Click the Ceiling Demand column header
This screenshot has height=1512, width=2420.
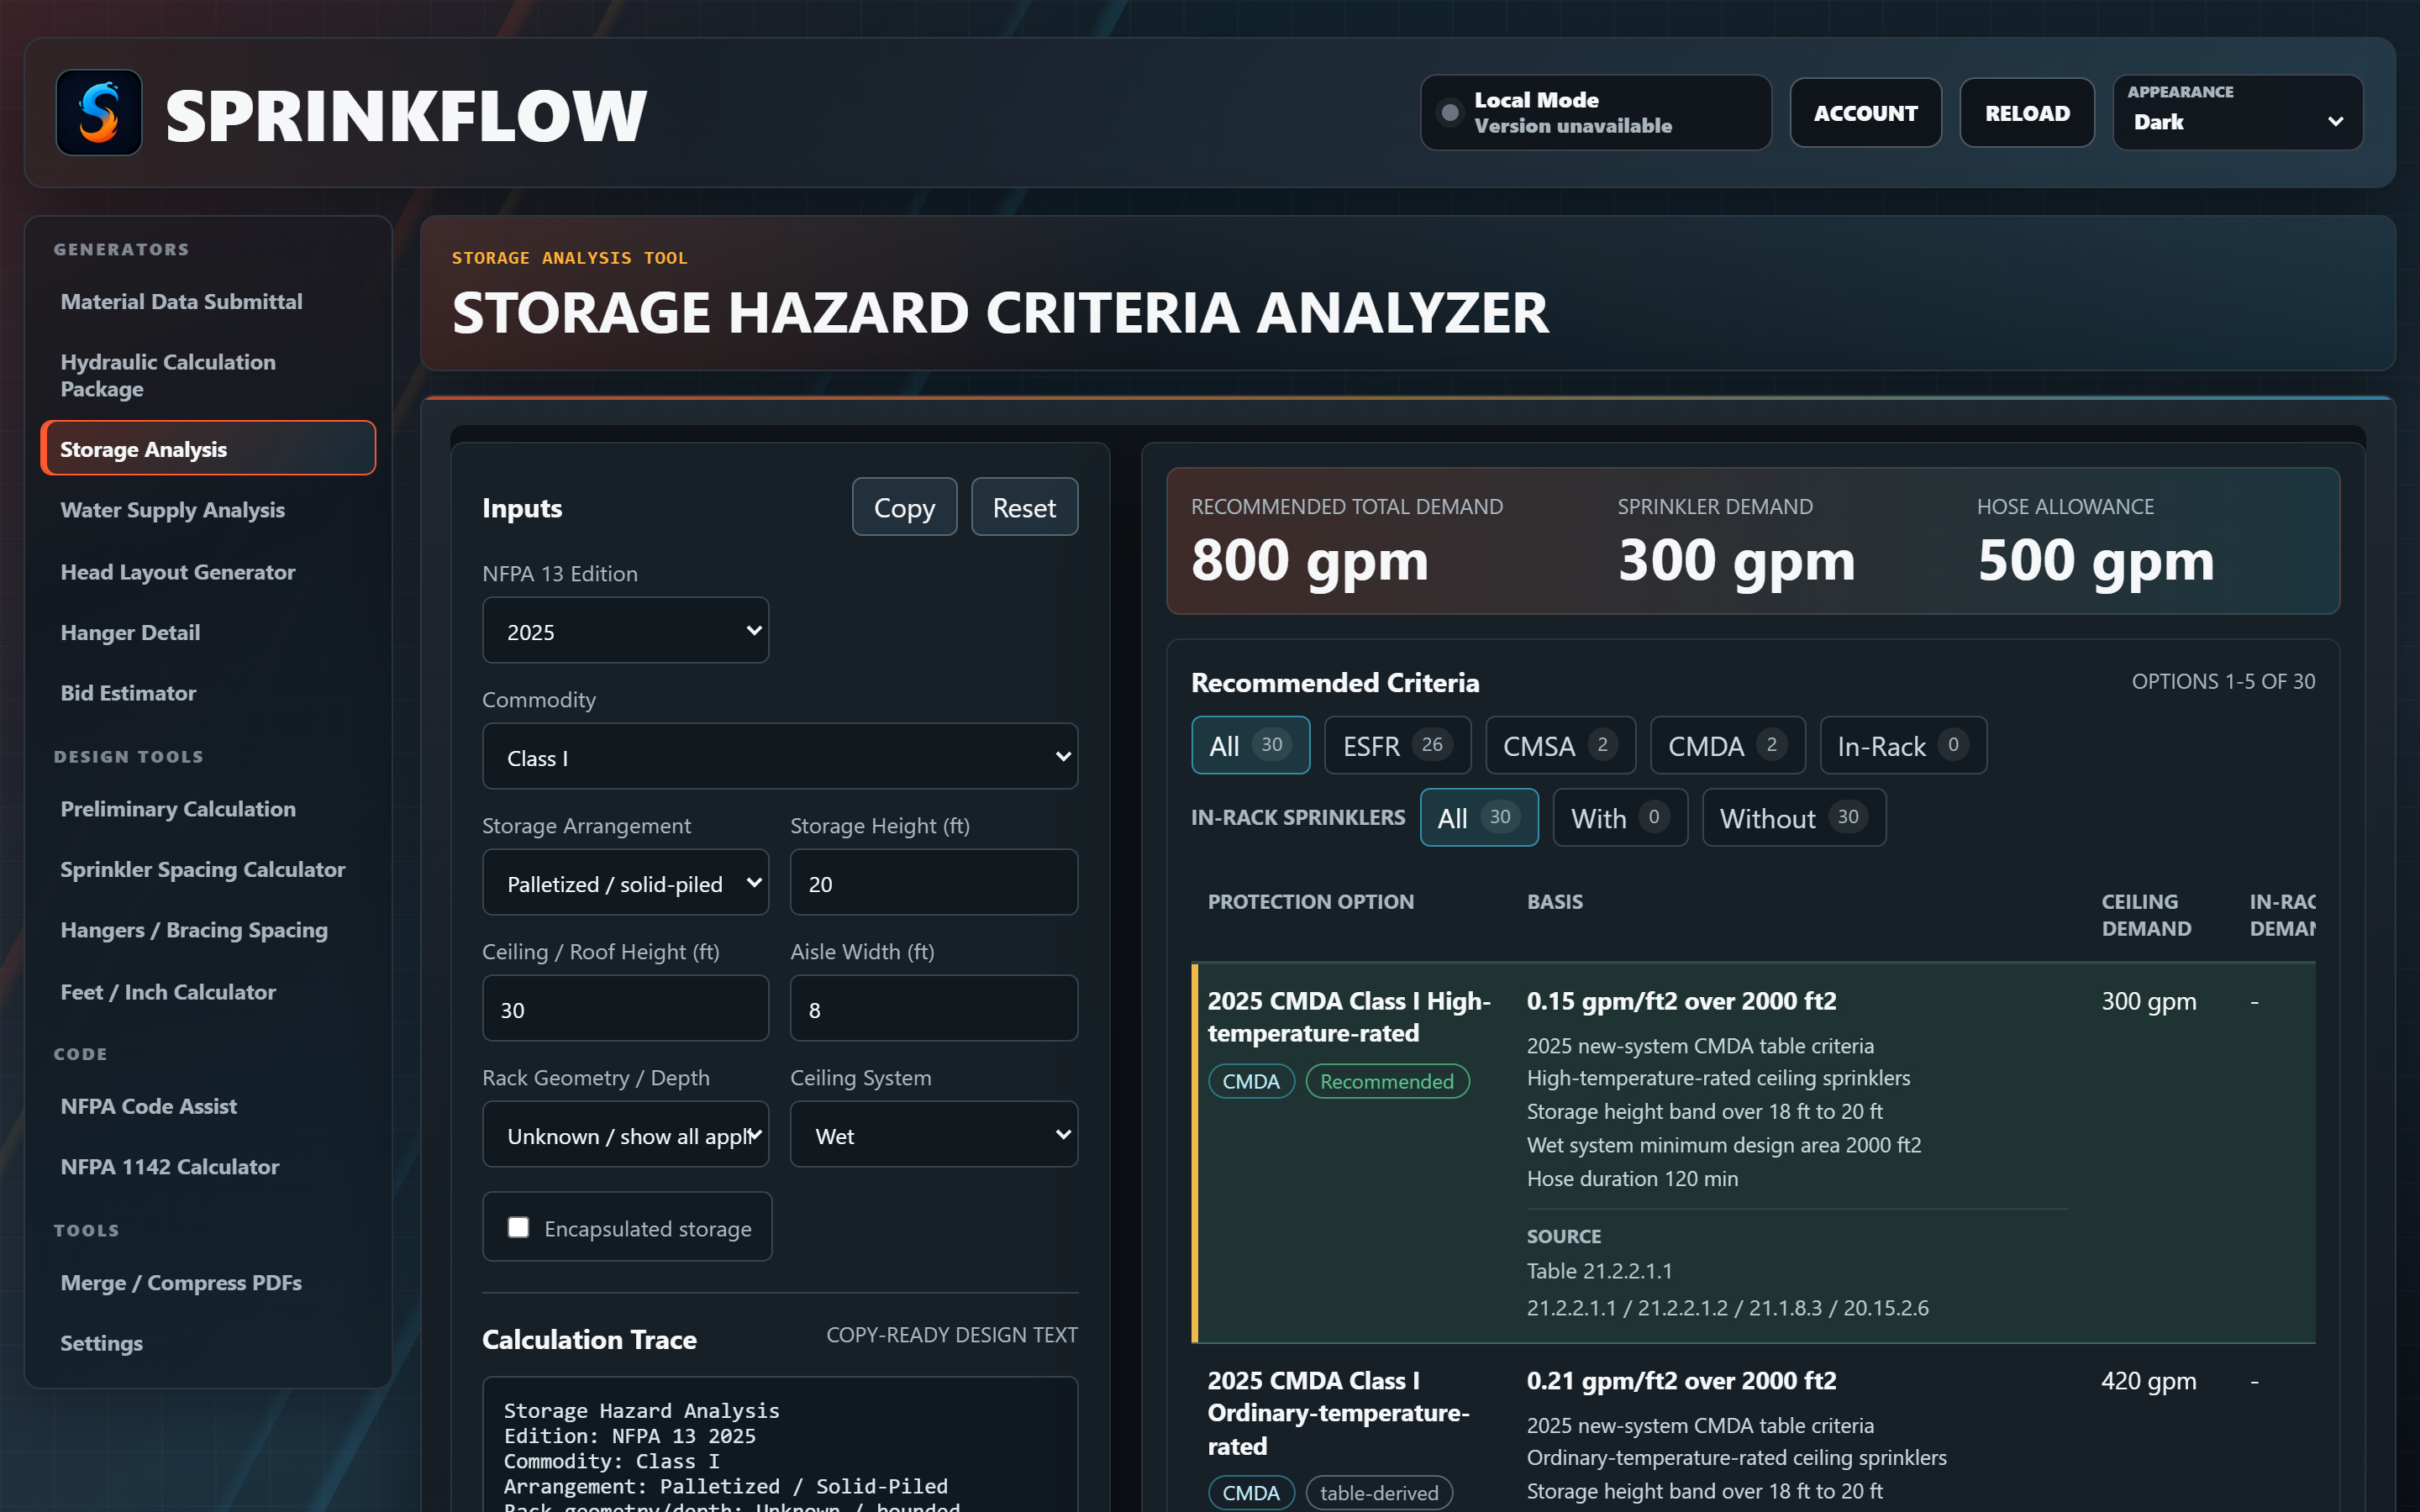click(x=2146, y=914)
